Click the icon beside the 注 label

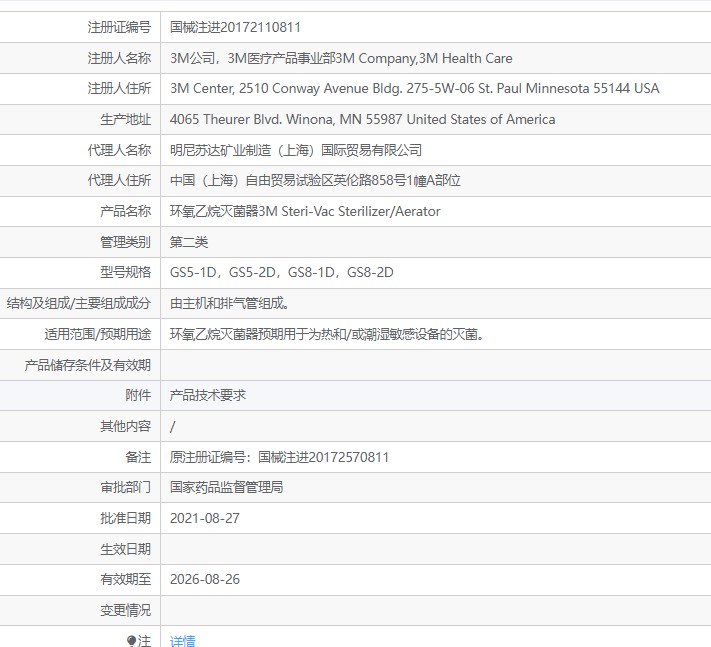click(x=132, y=641)
